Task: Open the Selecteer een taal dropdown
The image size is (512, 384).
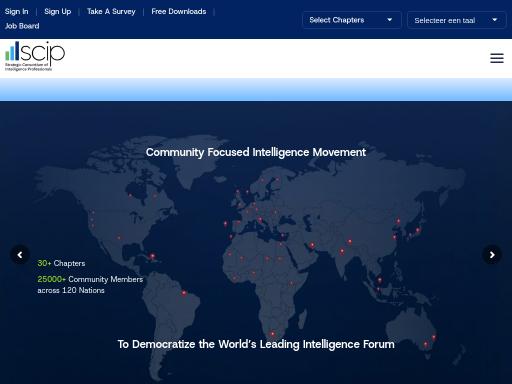Action: tap(456, 20)
